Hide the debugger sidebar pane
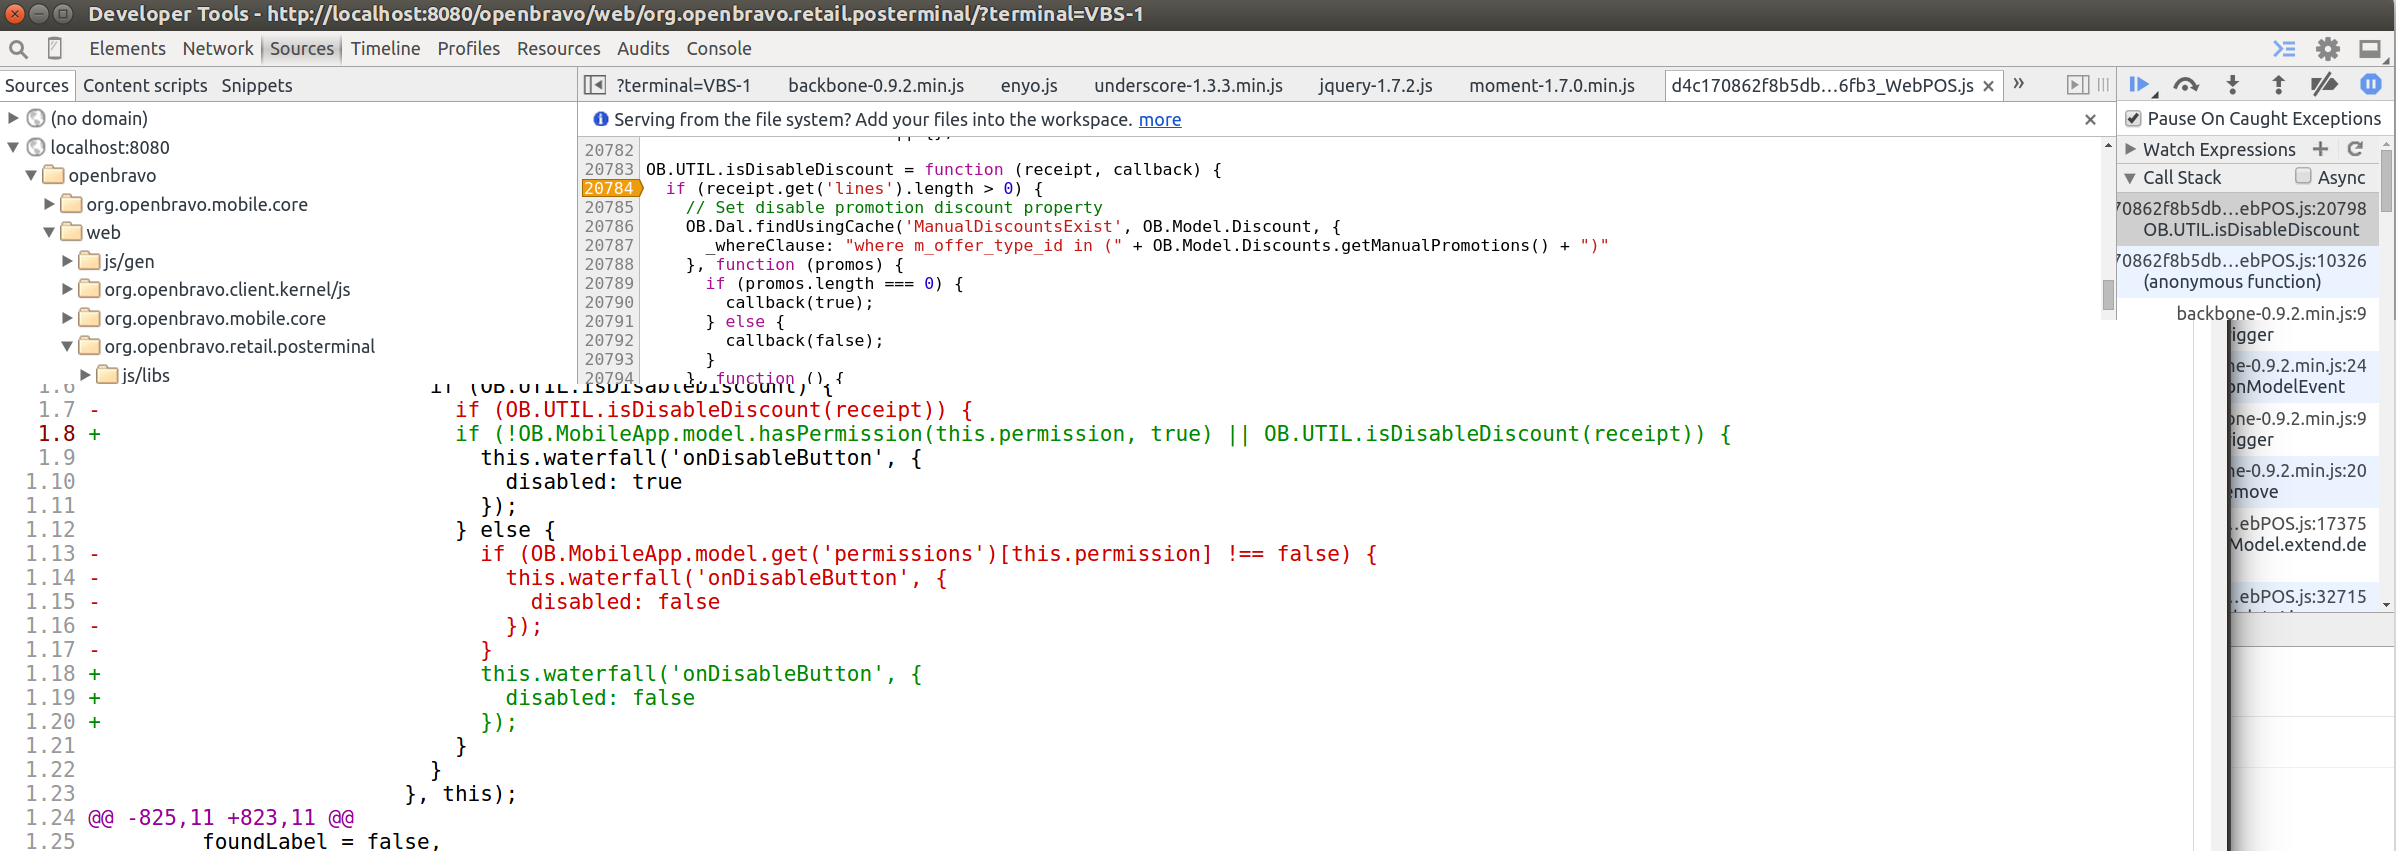 (2077, 85)
